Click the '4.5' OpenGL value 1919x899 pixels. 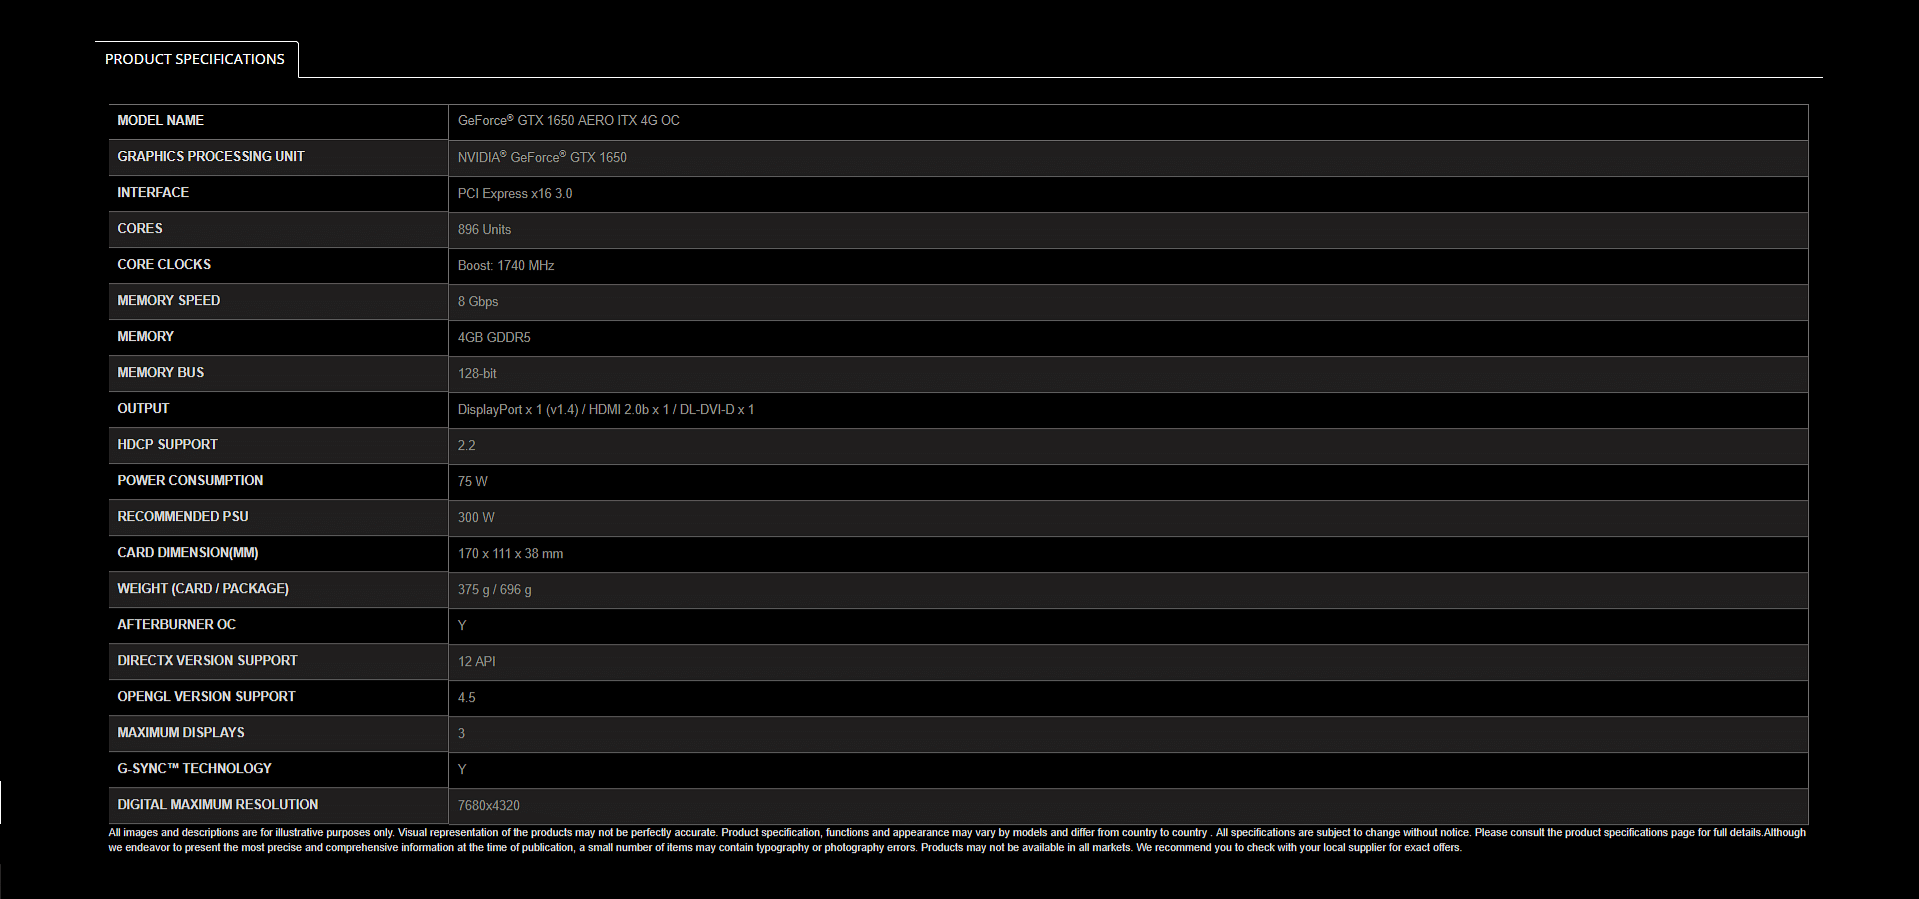(x=467, y=697)
